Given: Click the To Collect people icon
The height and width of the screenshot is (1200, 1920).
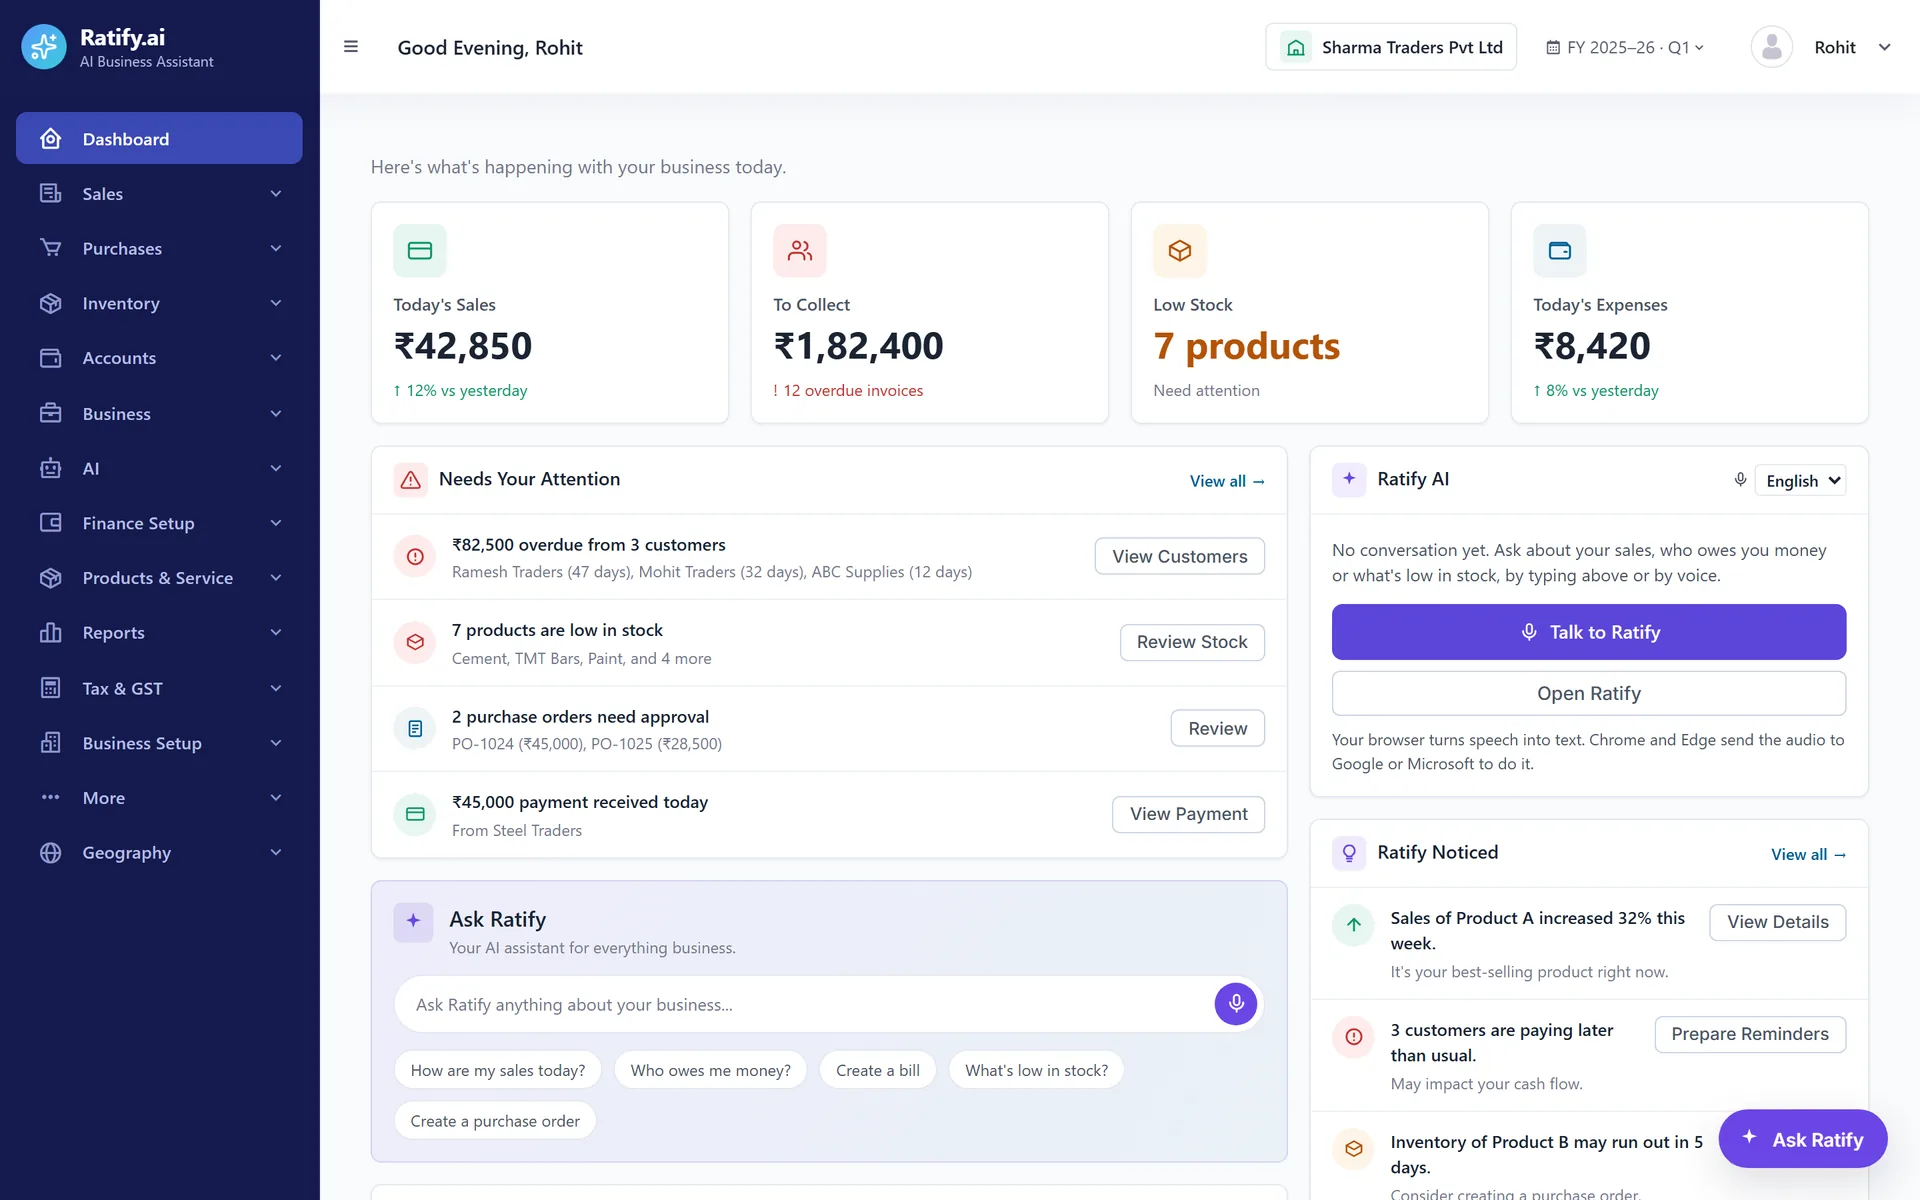Looking at the screenshot, I should 800,250.
